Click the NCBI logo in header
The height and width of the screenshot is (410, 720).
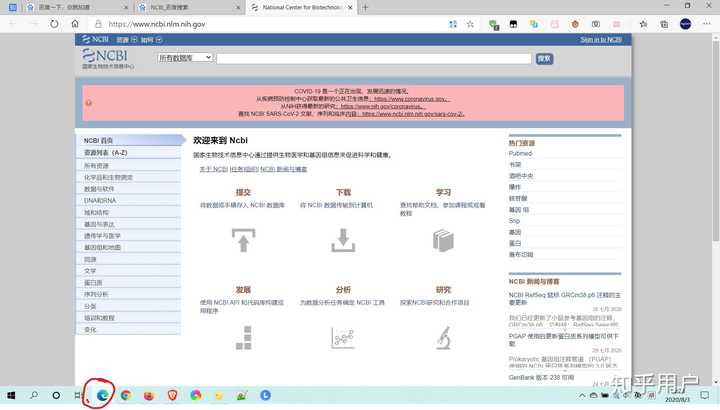pos(105,56)
